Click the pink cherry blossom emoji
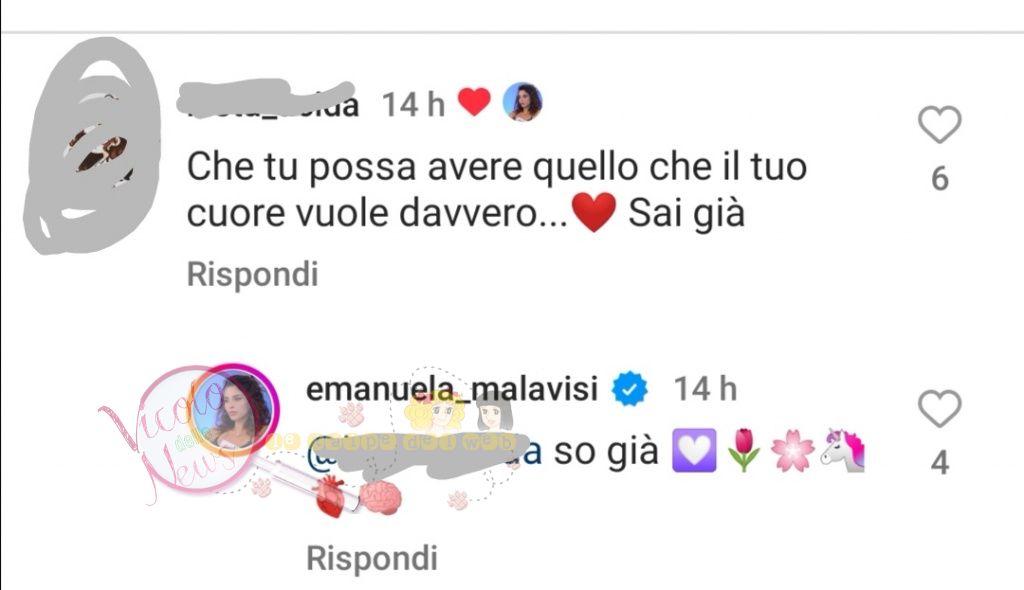The width and height of the screenshot is (1024, 590). click(x=793, y=452)
